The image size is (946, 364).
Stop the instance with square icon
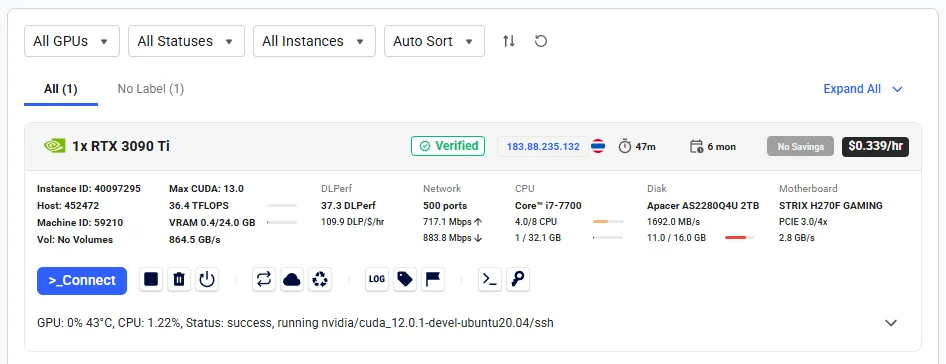151,279
